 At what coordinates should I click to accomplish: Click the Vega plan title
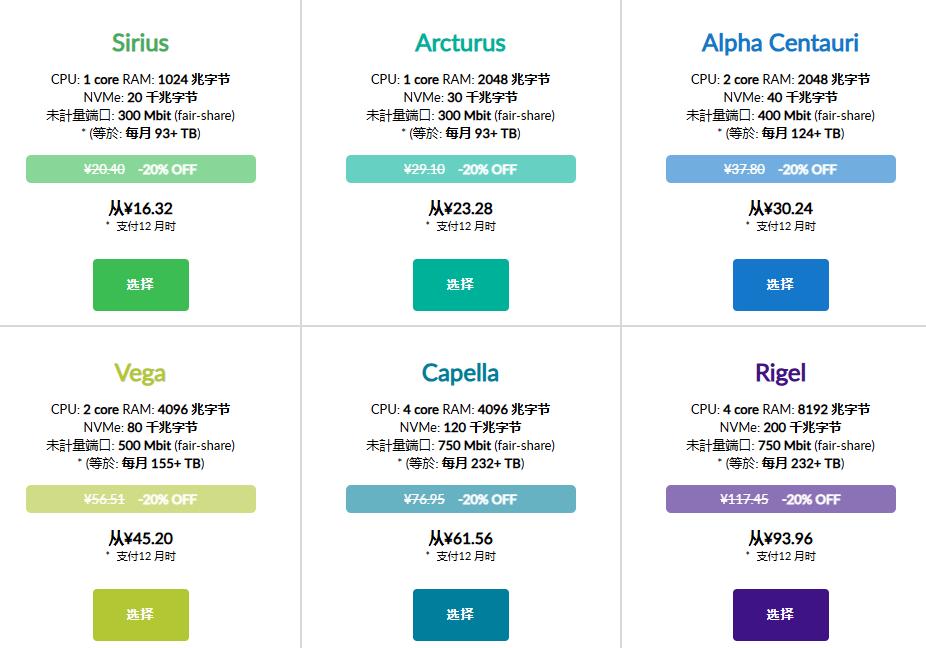140,373
